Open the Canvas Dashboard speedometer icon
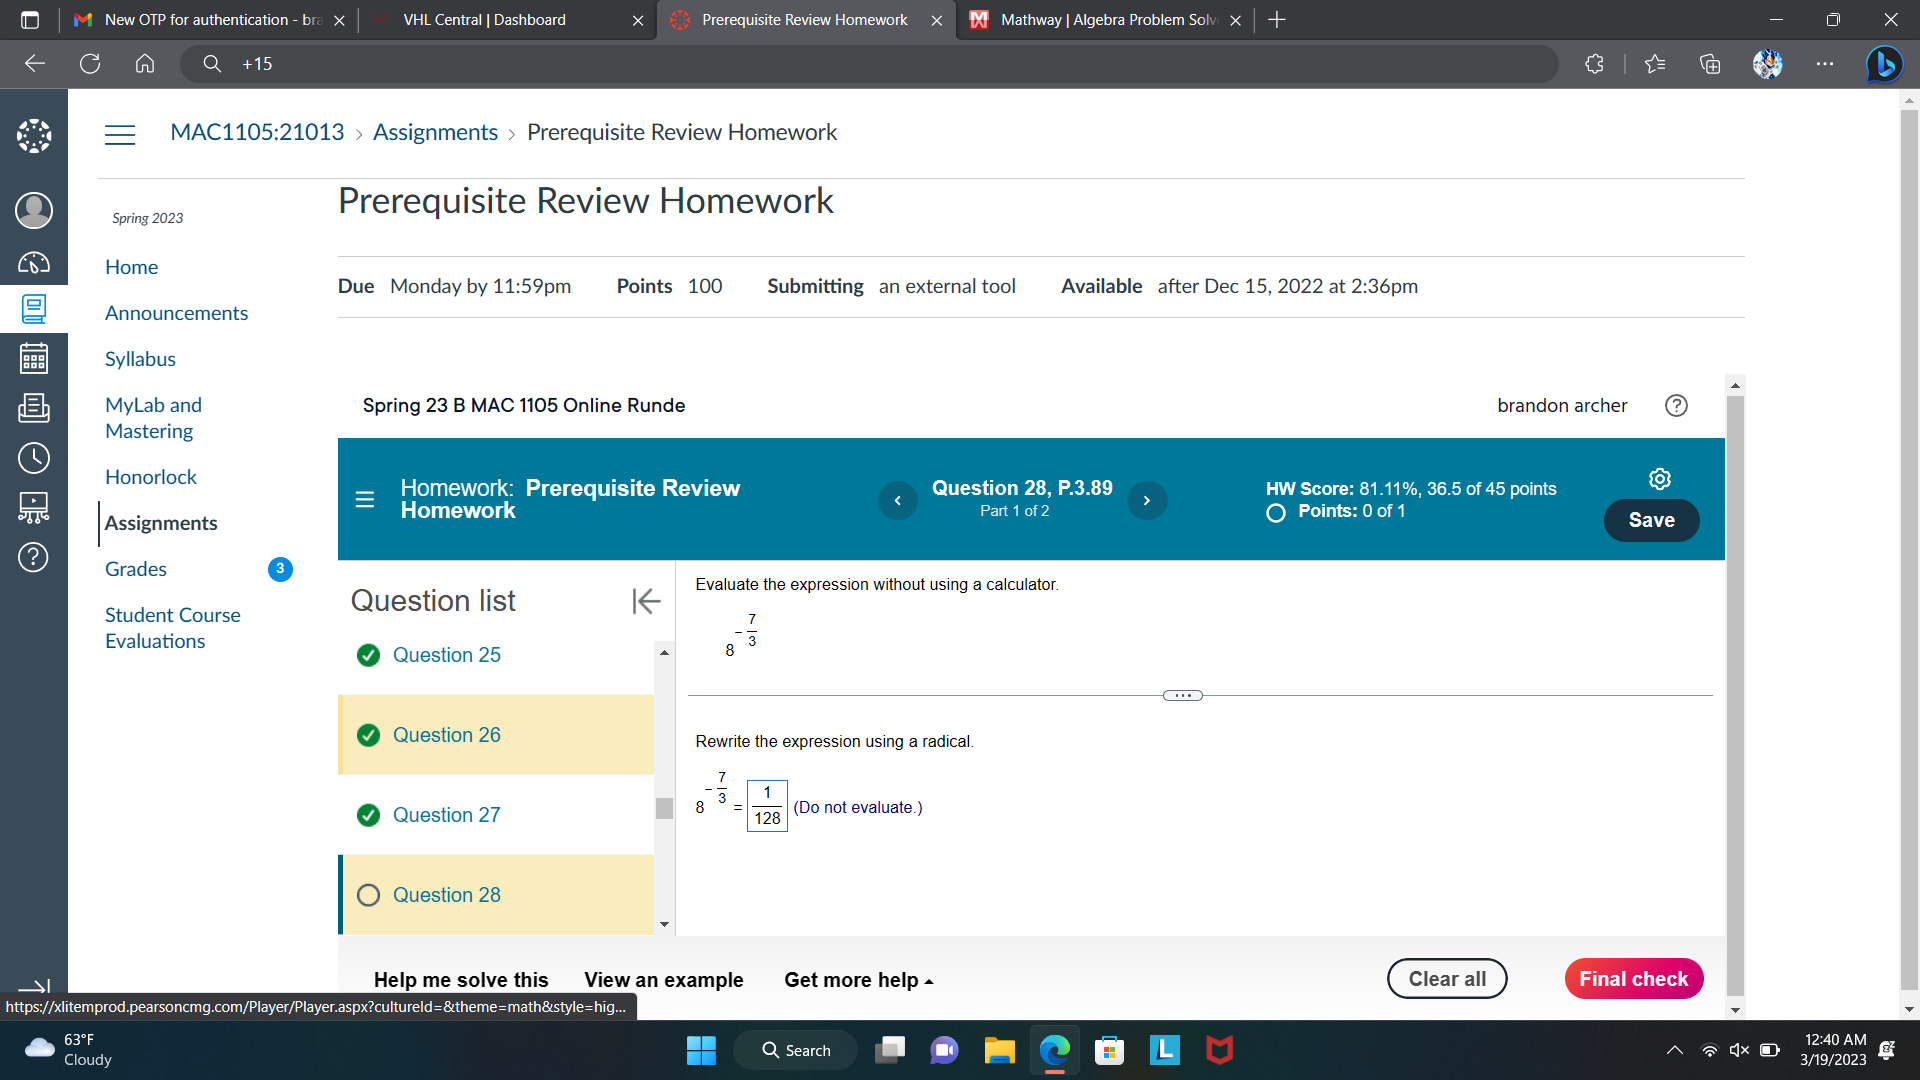 pyautogui.click(x=33, y=263)
